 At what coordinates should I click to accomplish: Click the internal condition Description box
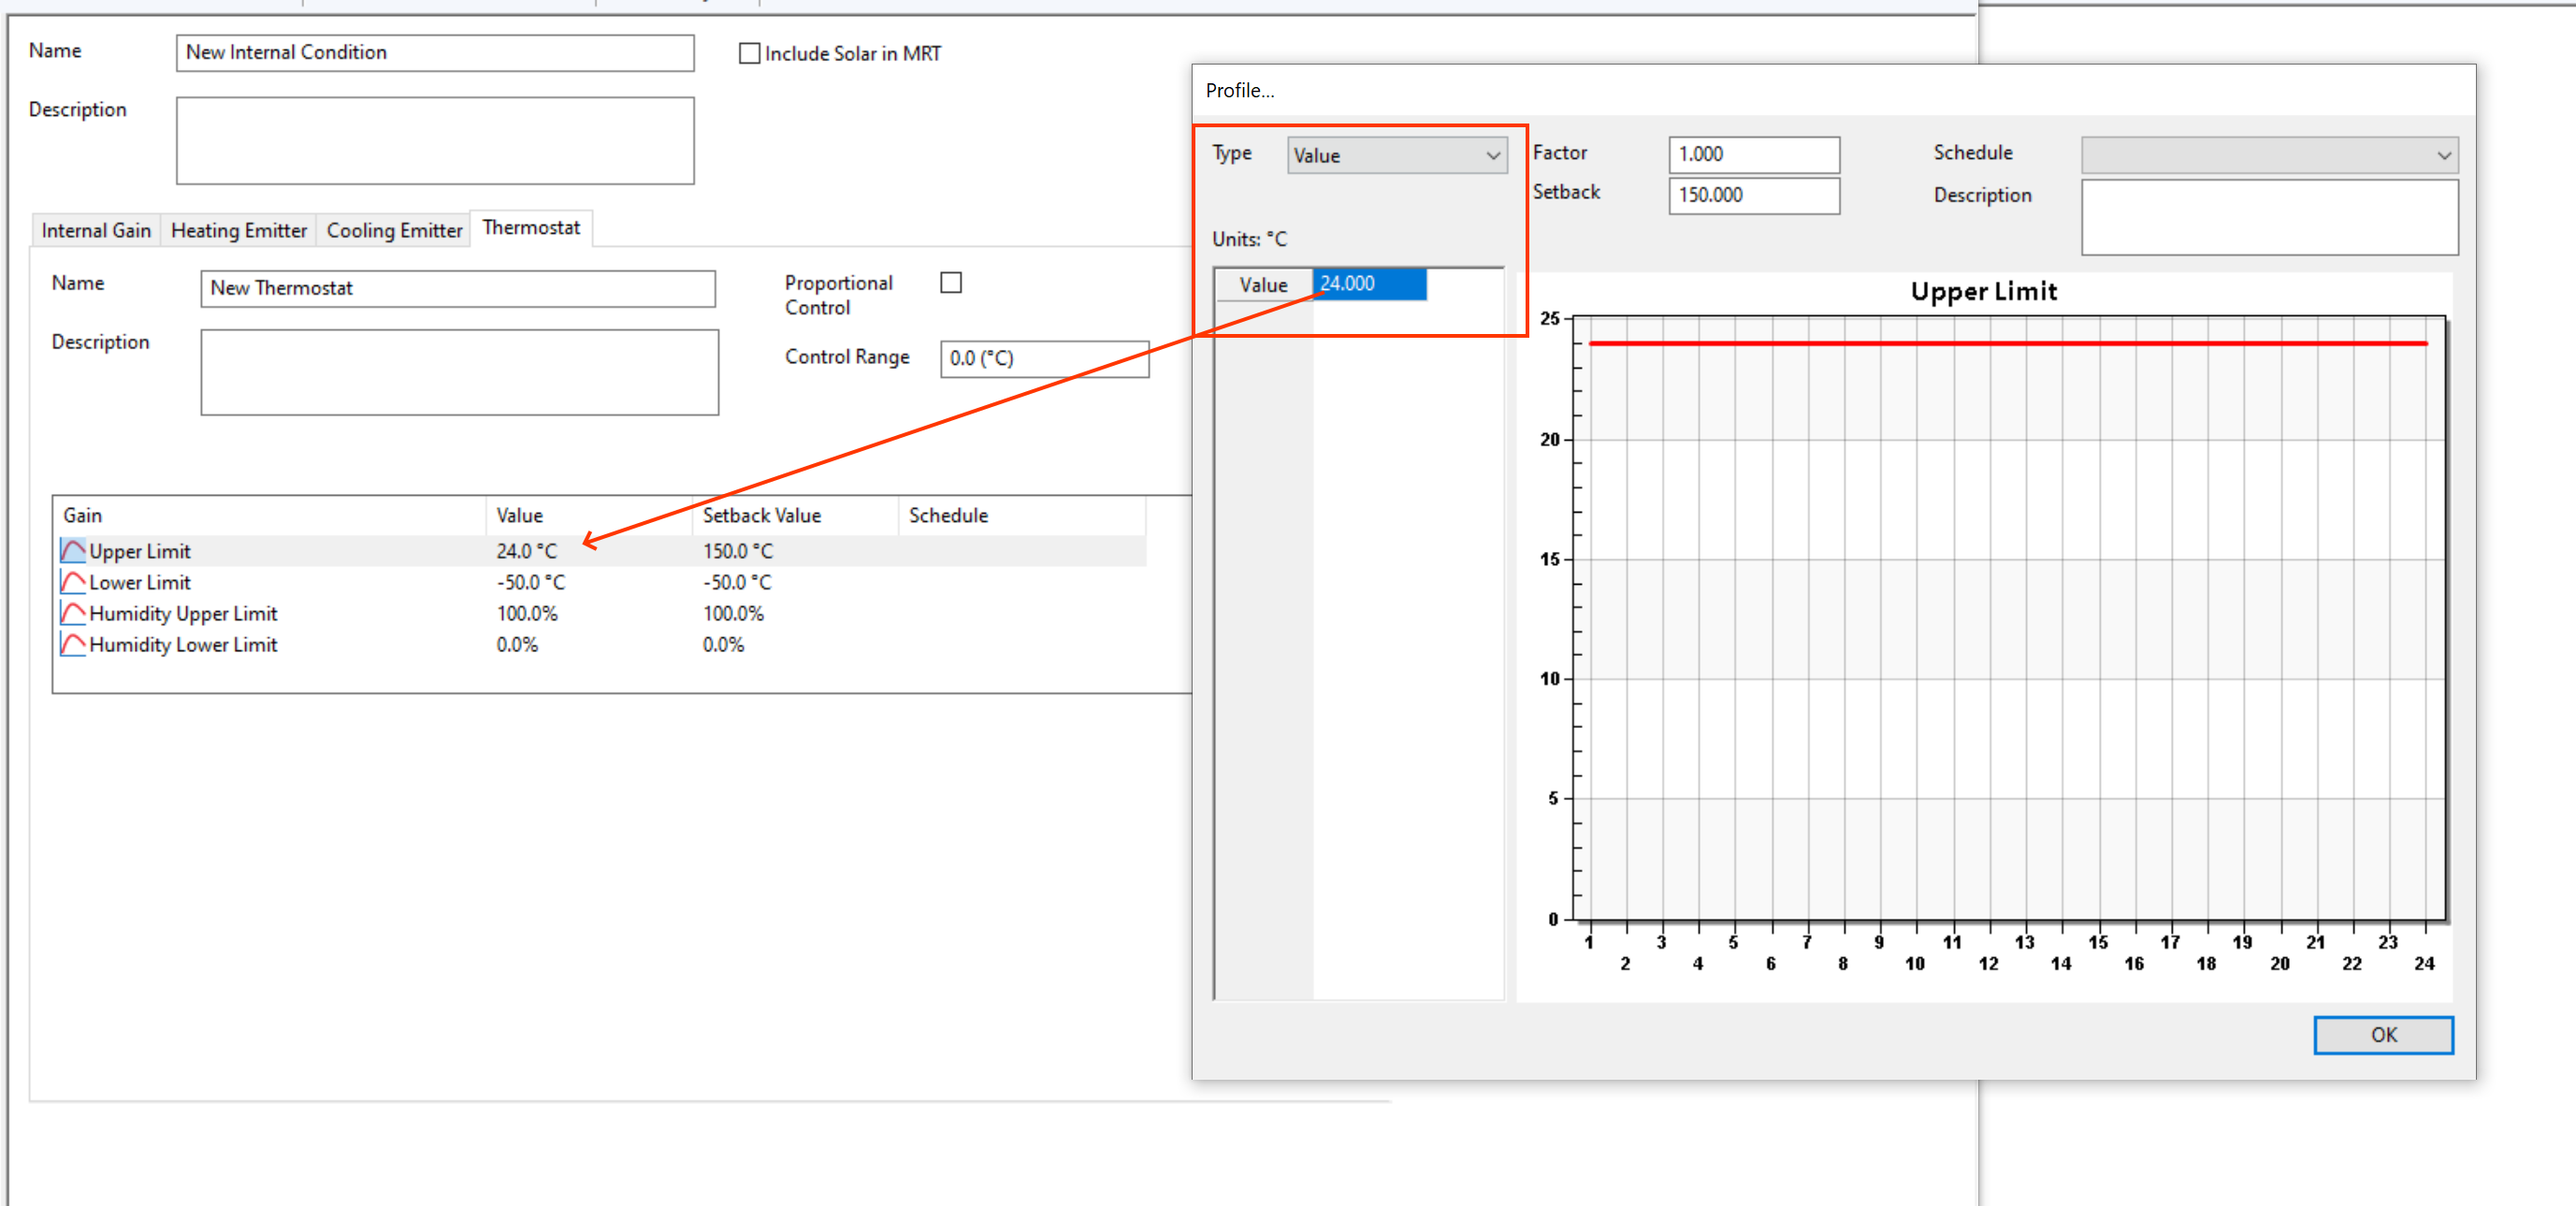coord(435,140)
